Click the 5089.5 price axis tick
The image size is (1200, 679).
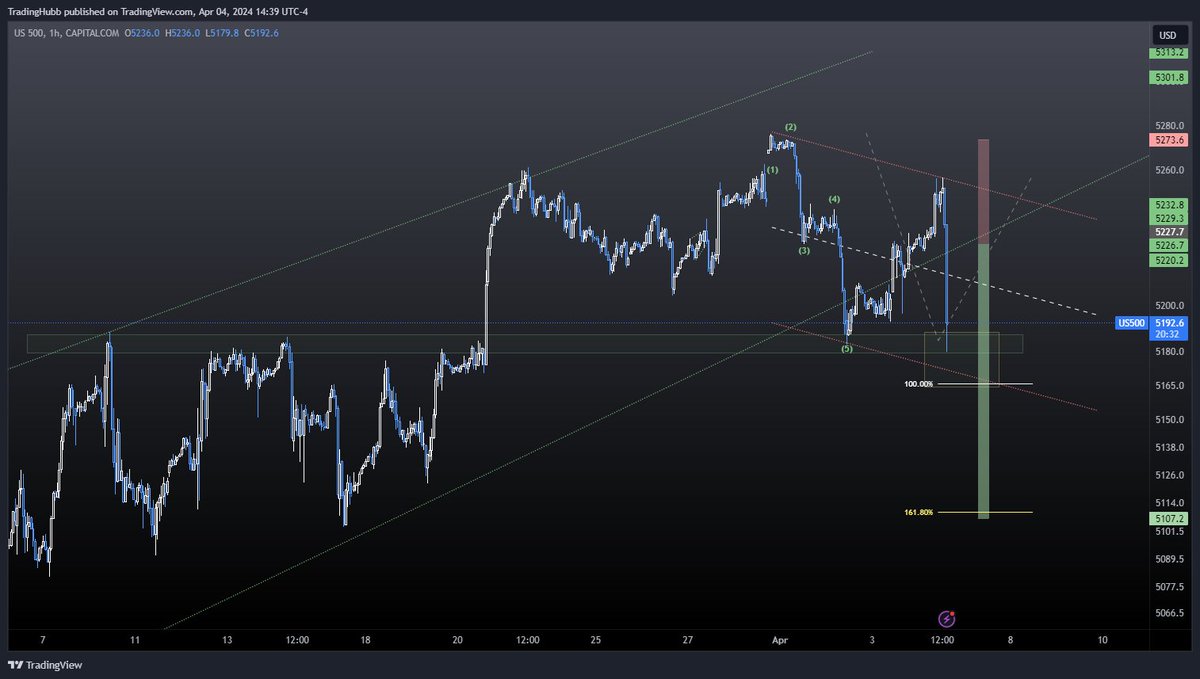point(1168,559)
